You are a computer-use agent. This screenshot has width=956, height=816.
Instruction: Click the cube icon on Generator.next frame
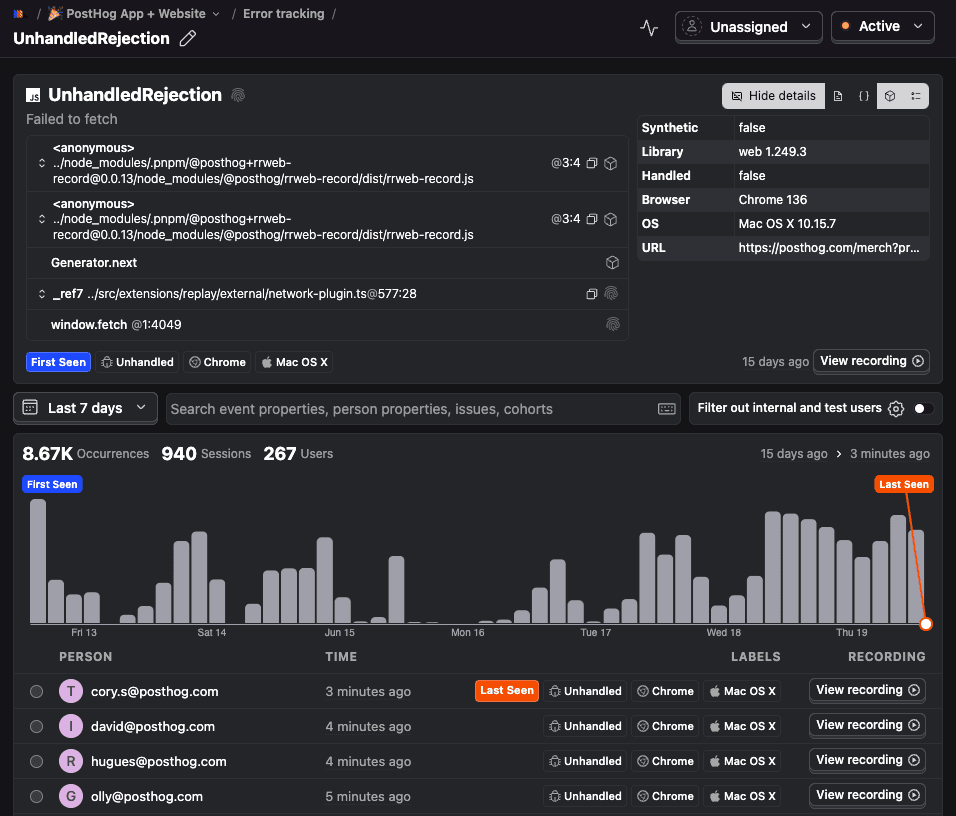click(x=612, y=263)
